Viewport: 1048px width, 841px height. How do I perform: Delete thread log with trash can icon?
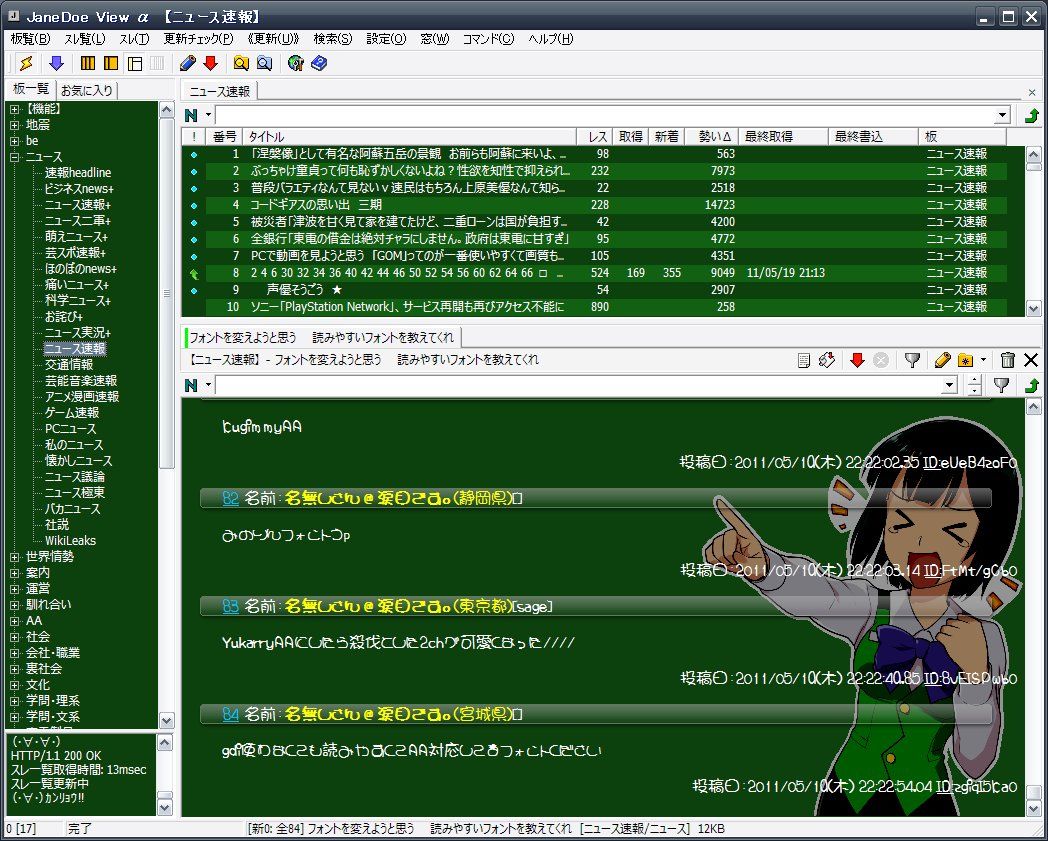click(1007, 360)
